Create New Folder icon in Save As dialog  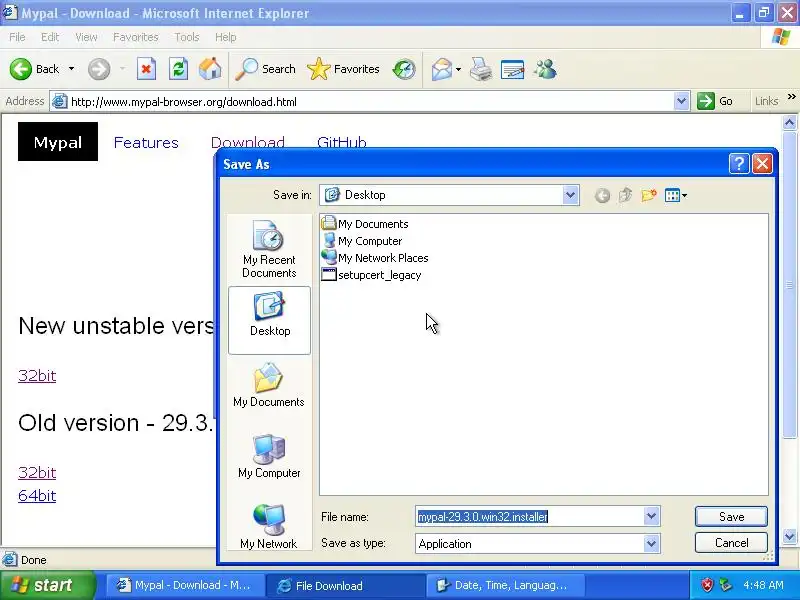[648, 195]
